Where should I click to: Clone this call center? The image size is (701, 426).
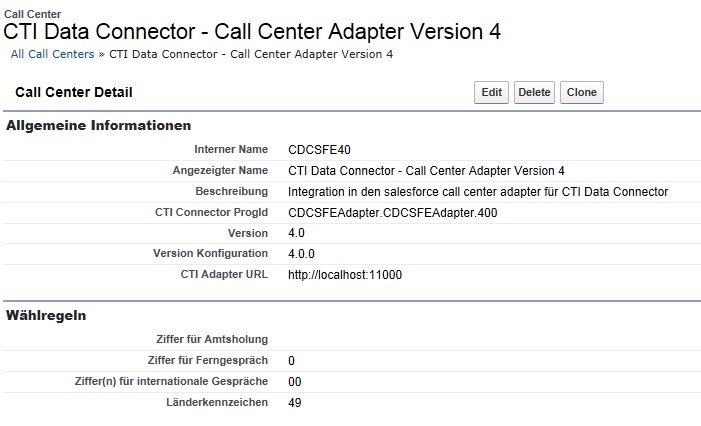click(x=581, y=93)
